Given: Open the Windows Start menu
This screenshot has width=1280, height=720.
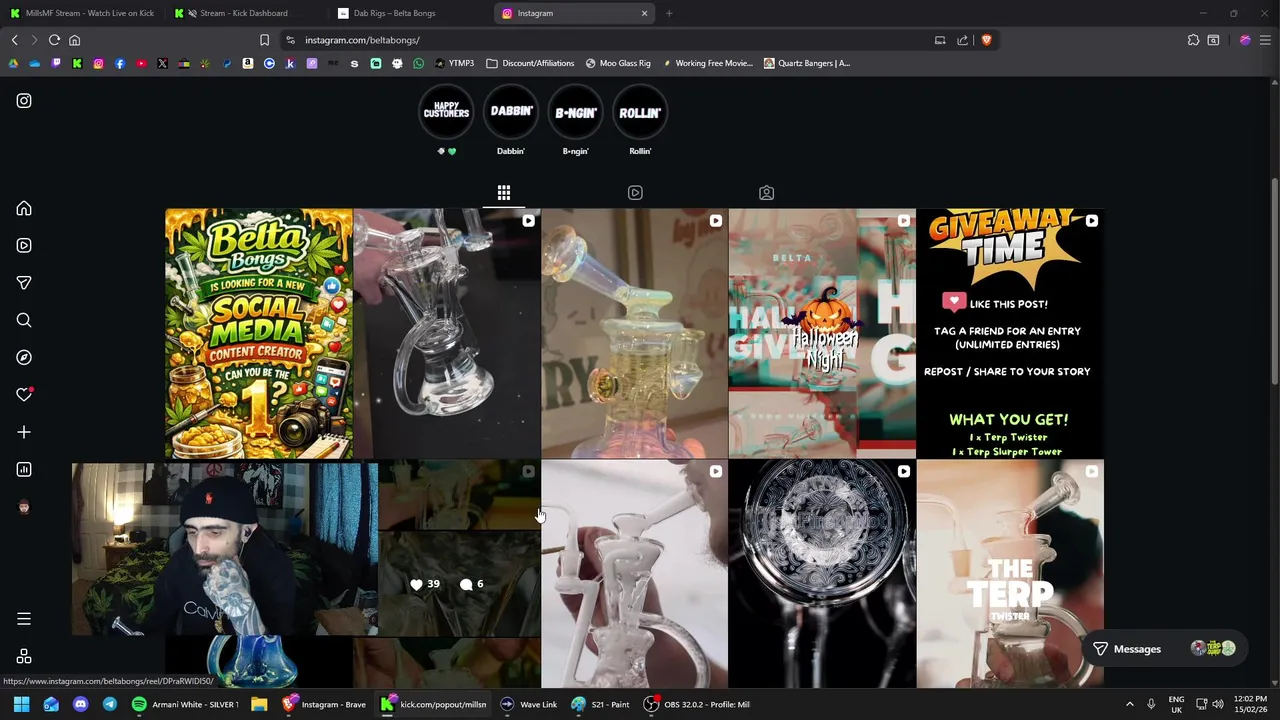Looking at the screenshot, I should click(x=21, y=704).
